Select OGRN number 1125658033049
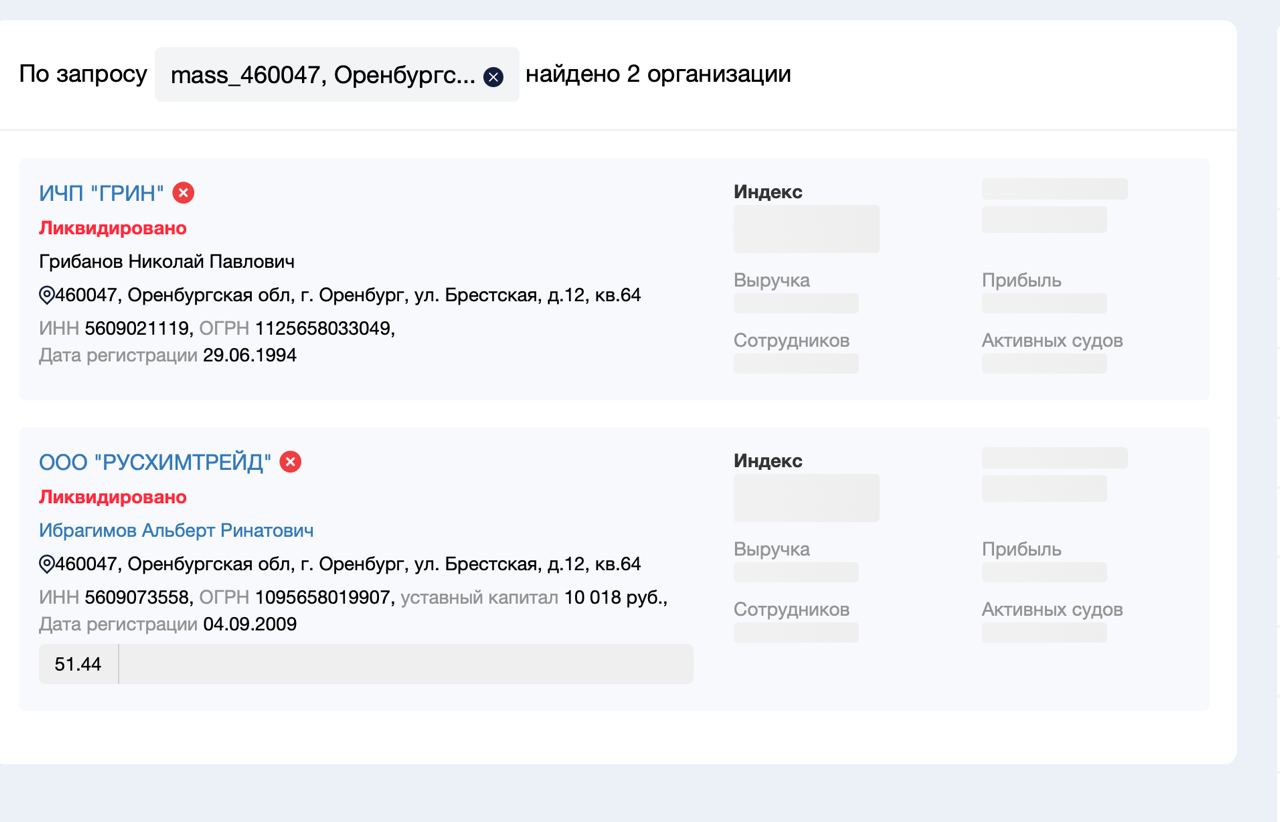This screenshot has width=1280, height=822. [x=324, y=329]
